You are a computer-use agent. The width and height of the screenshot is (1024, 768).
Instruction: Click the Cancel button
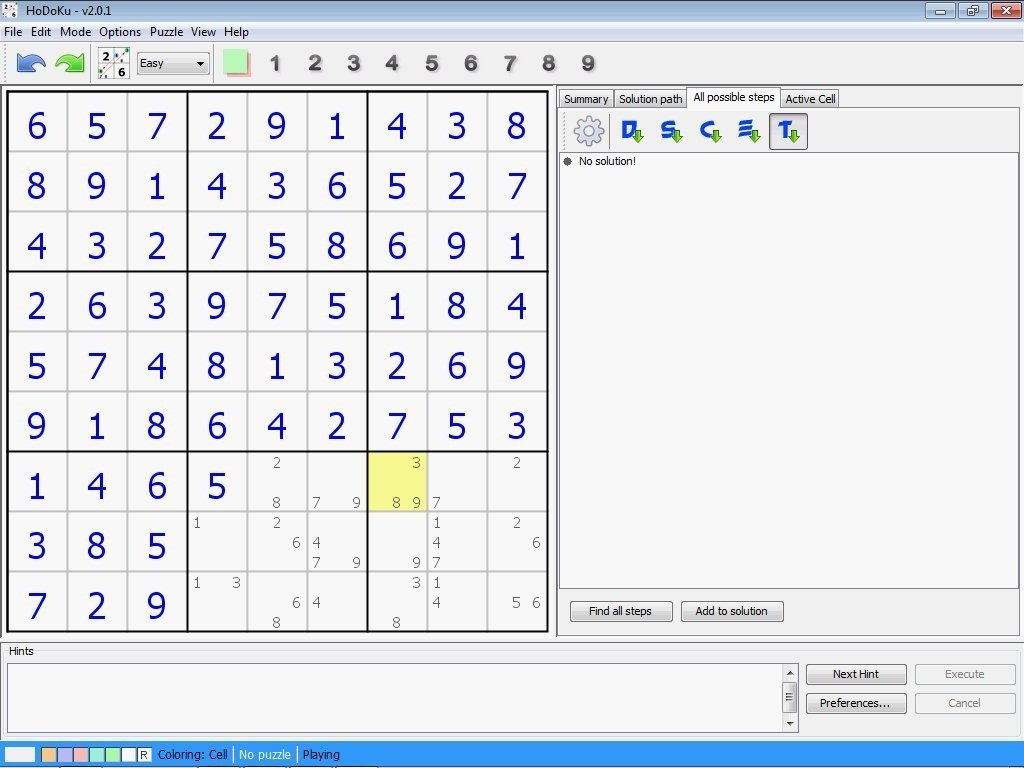pyautogui.click(x=965, y=703)
